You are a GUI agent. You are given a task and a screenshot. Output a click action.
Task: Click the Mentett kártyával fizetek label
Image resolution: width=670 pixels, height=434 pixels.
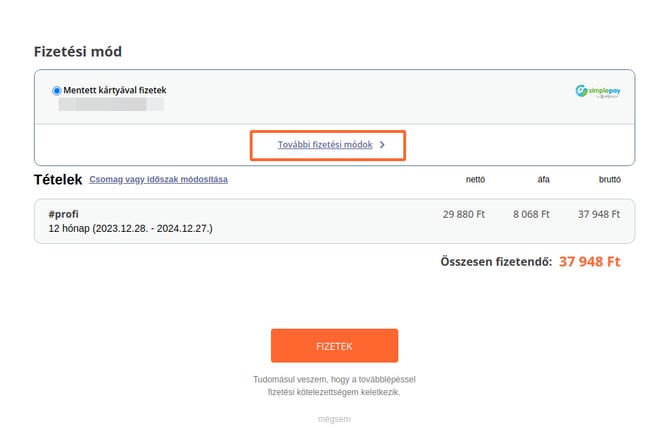point(116,90)
